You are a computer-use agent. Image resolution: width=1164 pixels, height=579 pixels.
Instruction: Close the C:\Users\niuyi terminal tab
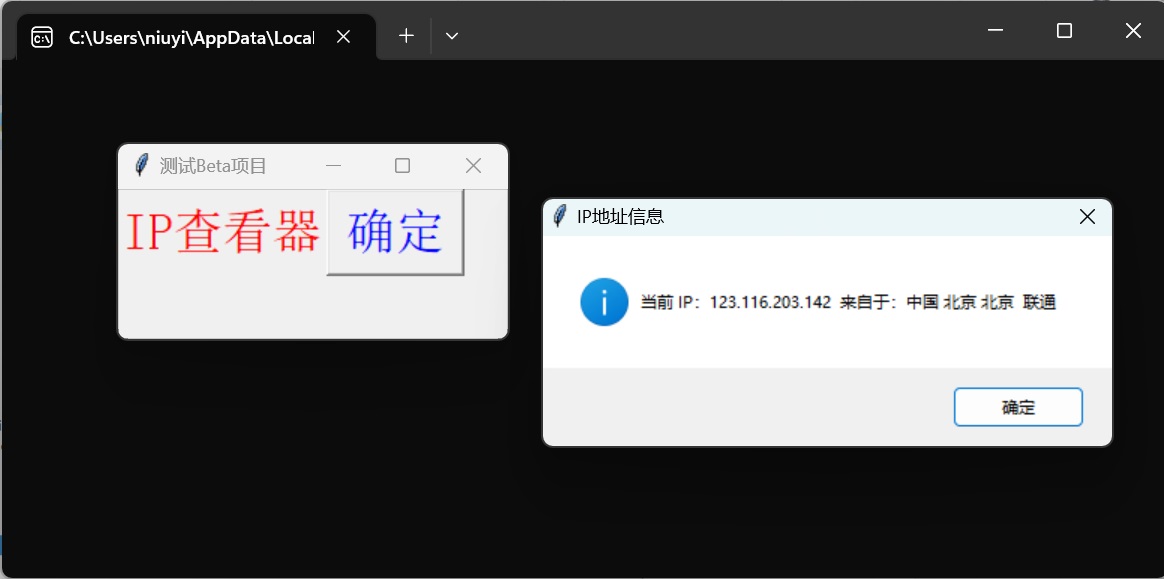[x=343, y=36]
